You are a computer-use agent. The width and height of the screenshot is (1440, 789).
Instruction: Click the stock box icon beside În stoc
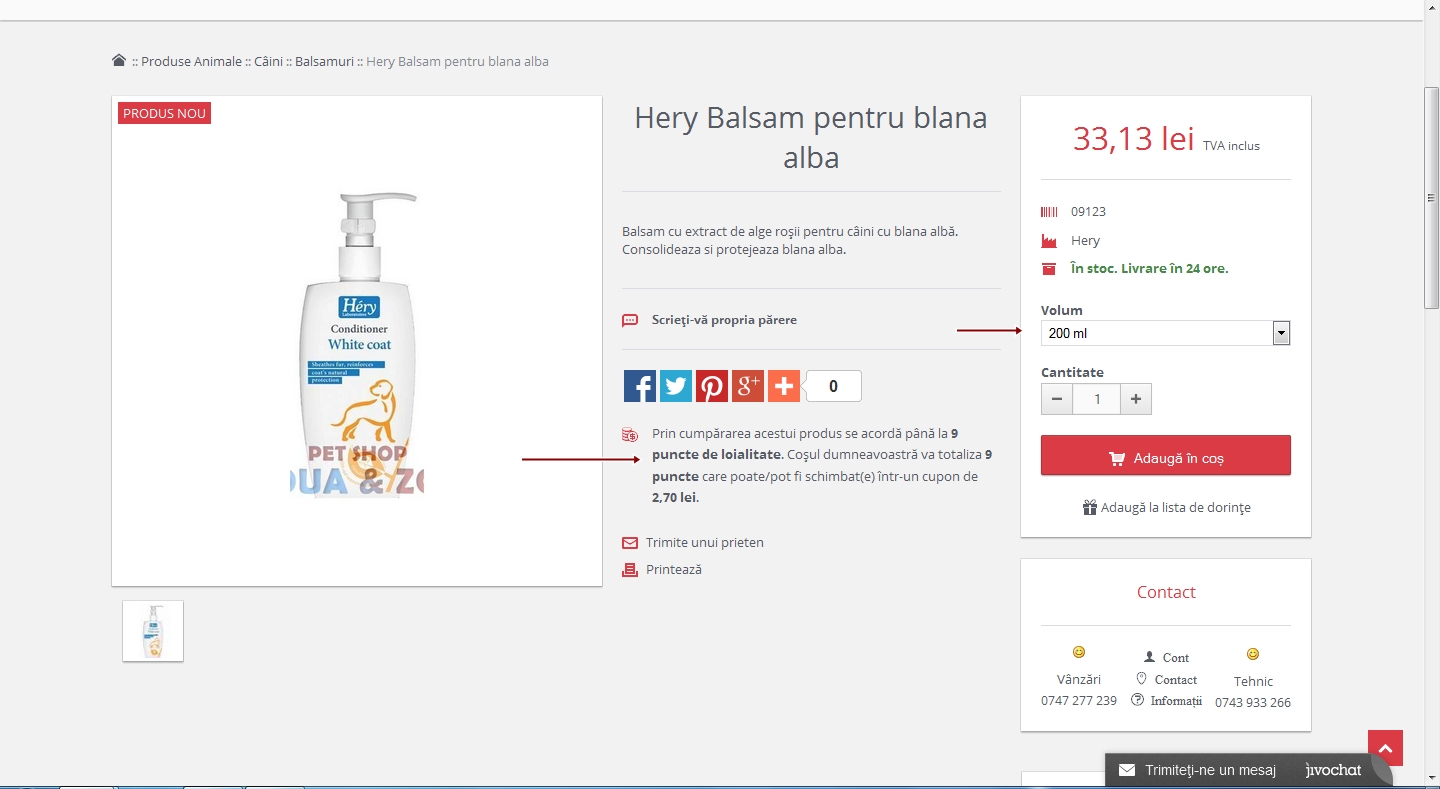[1049, 269]
